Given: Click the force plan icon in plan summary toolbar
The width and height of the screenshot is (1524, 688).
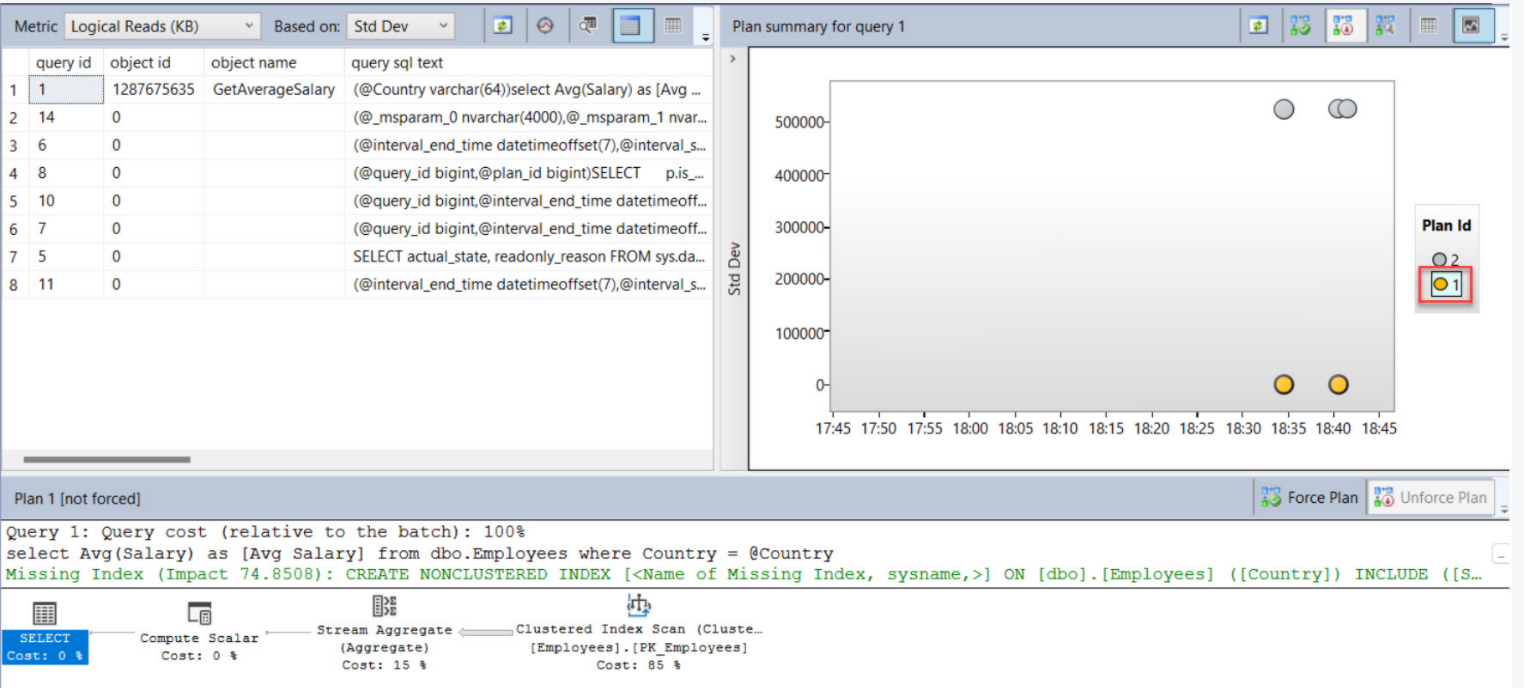Looking at the screenshot, I should point(1300,27).
